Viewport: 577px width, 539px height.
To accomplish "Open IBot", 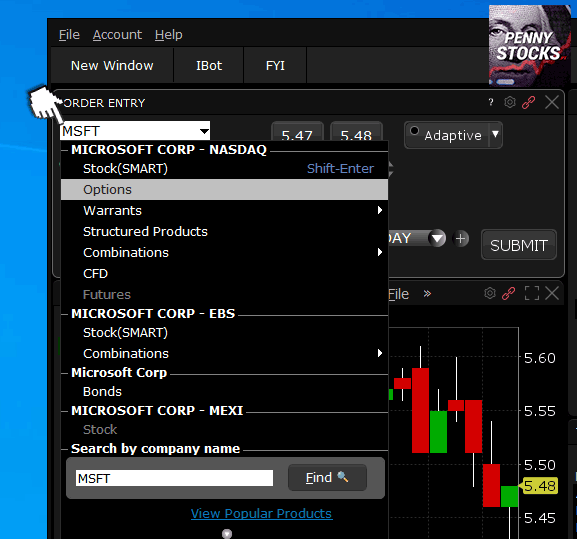I will 209,65.
